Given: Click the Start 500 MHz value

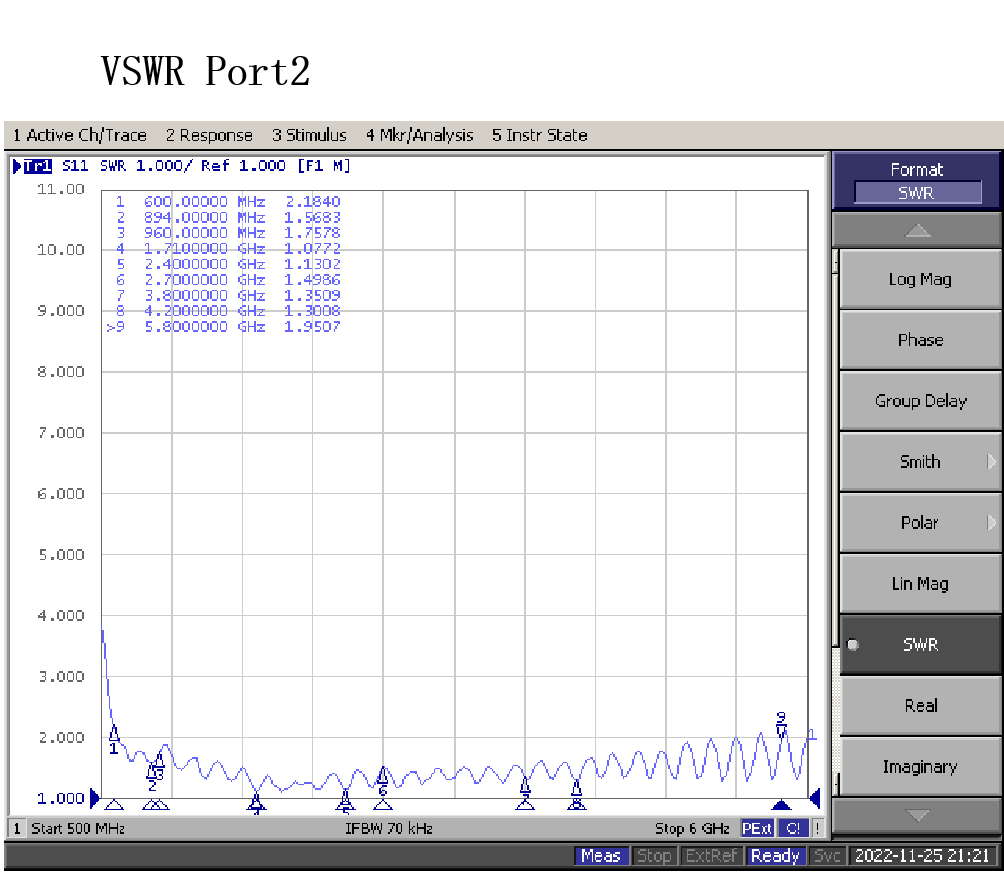Looking at the screenshot, I should point(78,828).
